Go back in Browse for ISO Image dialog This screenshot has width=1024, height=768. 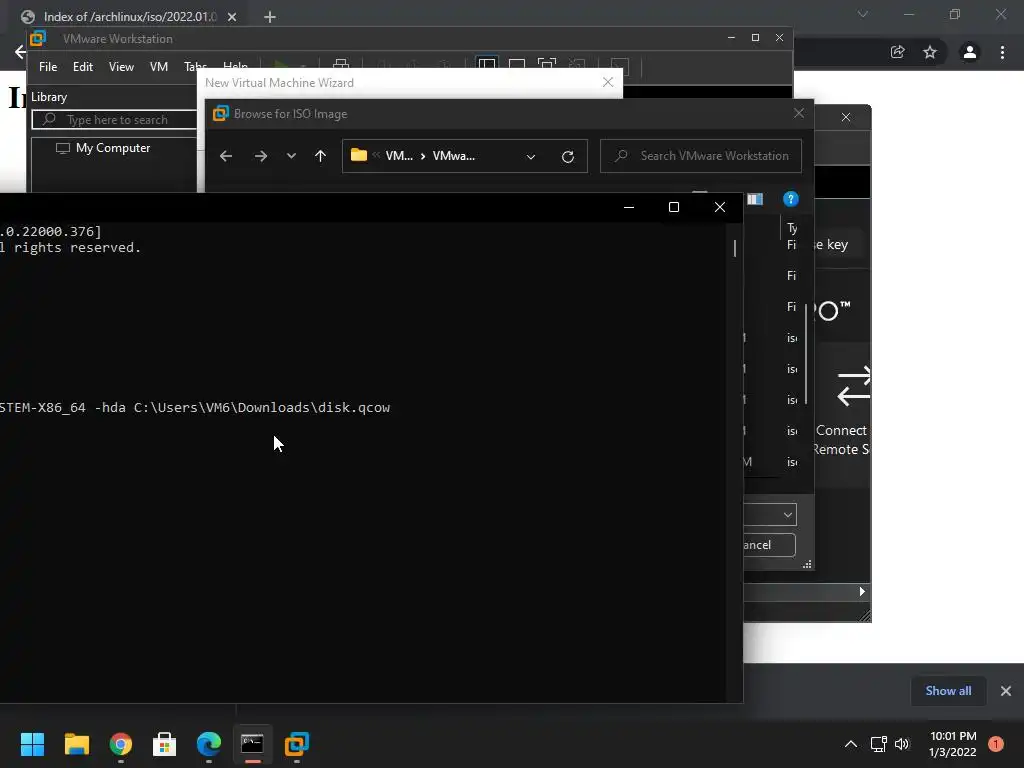226,156
